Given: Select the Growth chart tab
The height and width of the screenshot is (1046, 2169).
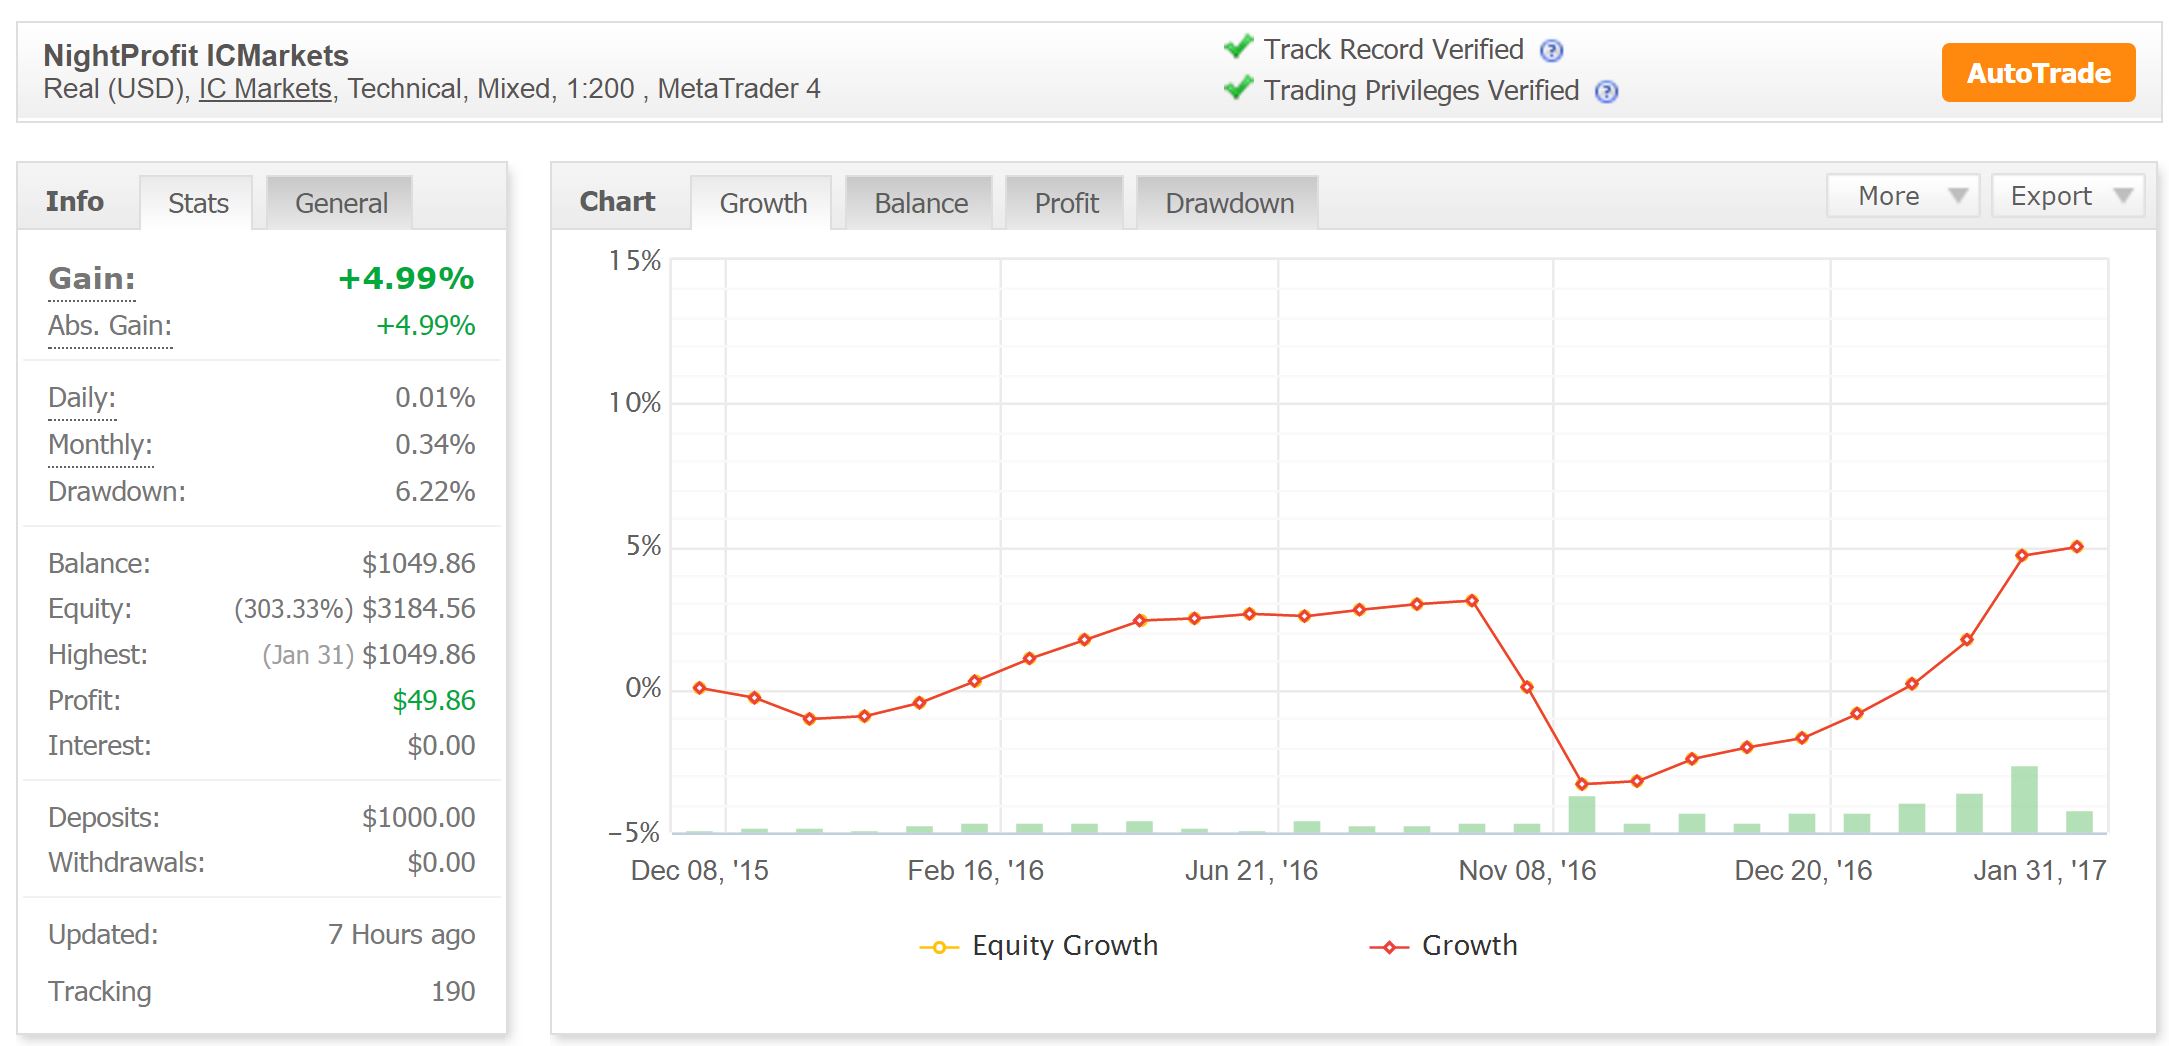Looking at the screenshot, I should point(763,203).
